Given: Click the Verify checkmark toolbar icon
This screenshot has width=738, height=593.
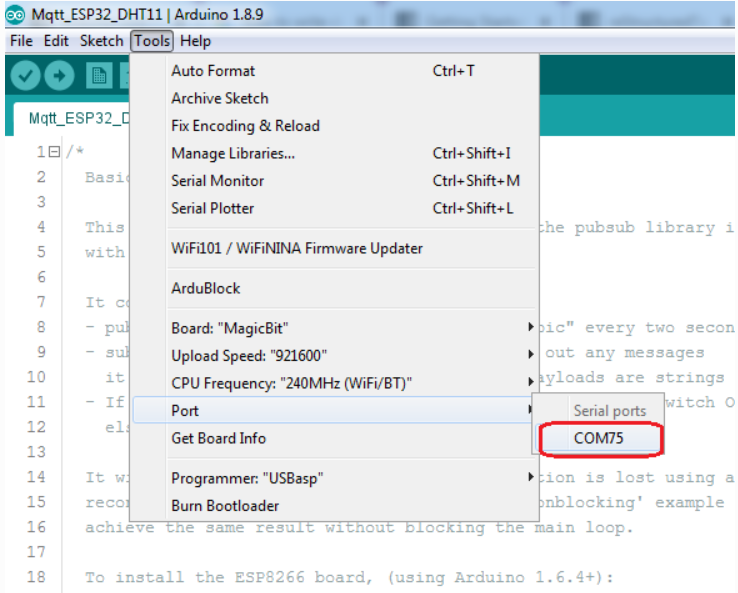Looking at the screenshot, I should point(25,75).
